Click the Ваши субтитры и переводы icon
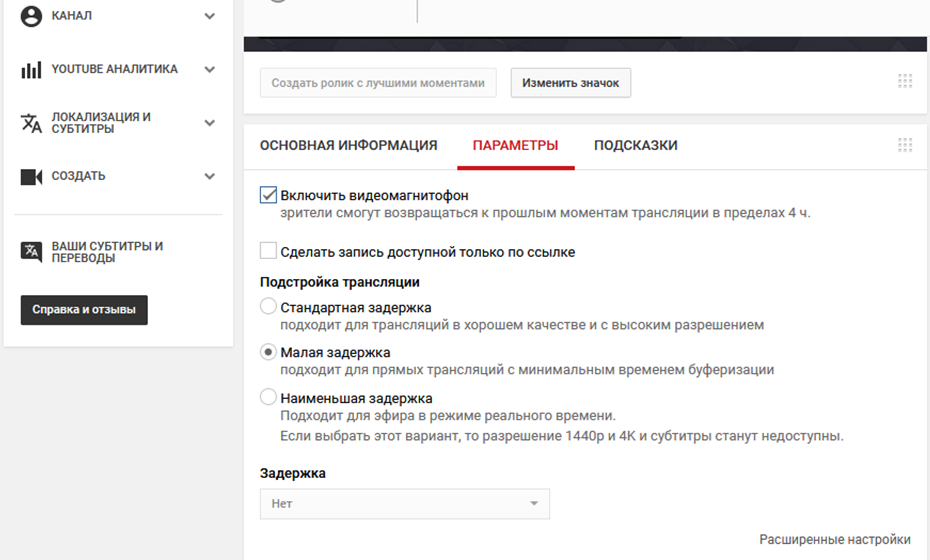Screen dimensions: 930x560 (x=31, y=251)
